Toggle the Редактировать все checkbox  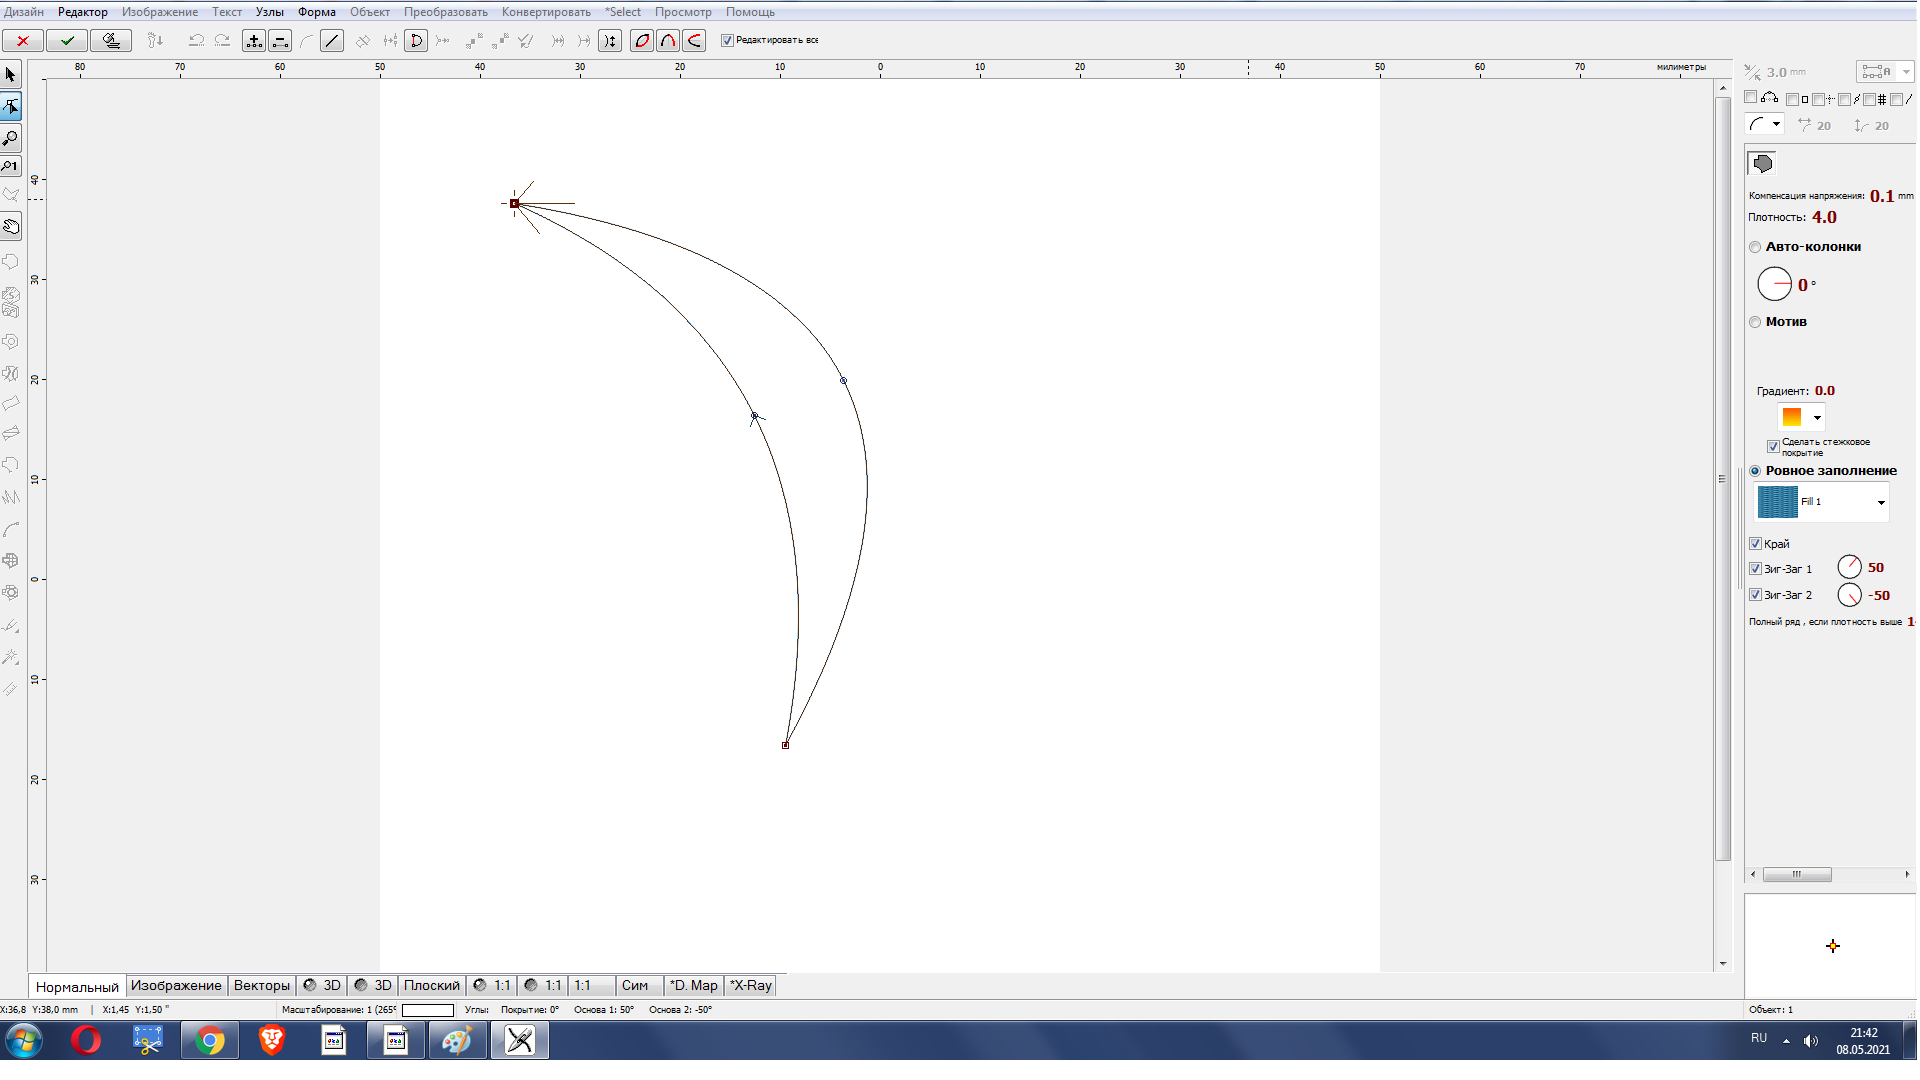[728, 41]
